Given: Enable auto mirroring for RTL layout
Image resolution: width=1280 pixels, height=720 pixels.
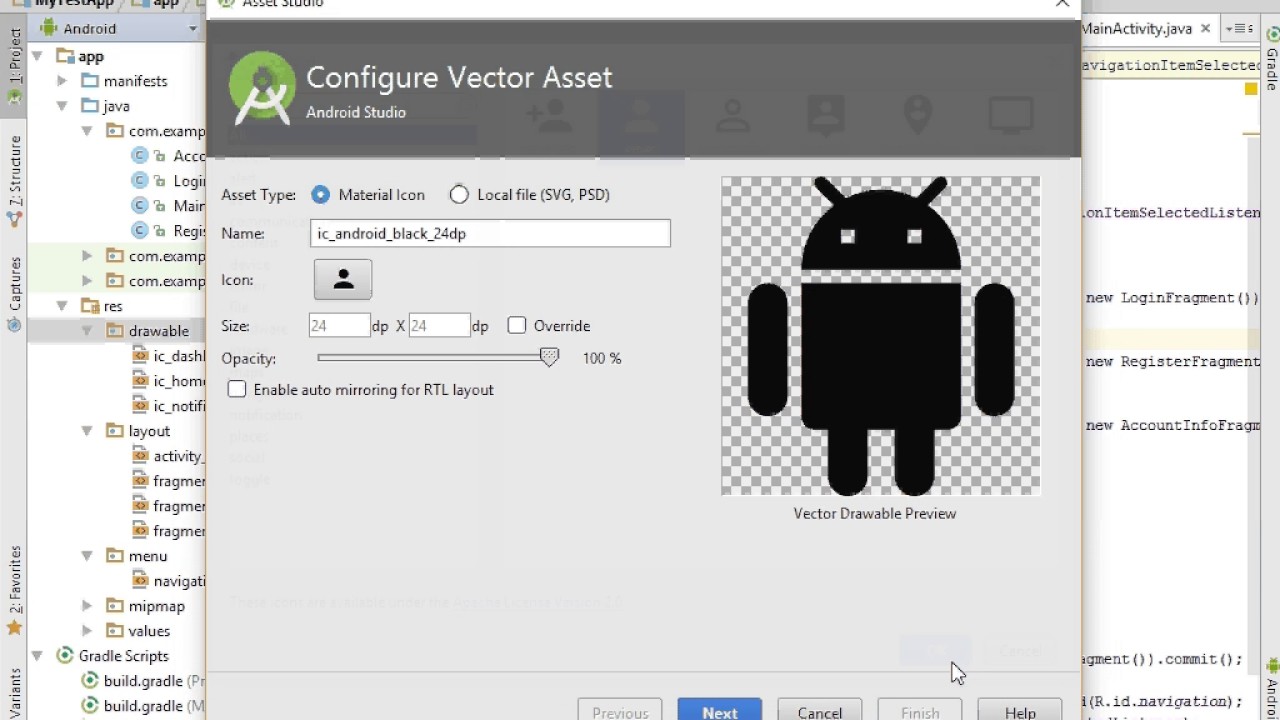Looking at the screenshot, I should coord(237,389).
